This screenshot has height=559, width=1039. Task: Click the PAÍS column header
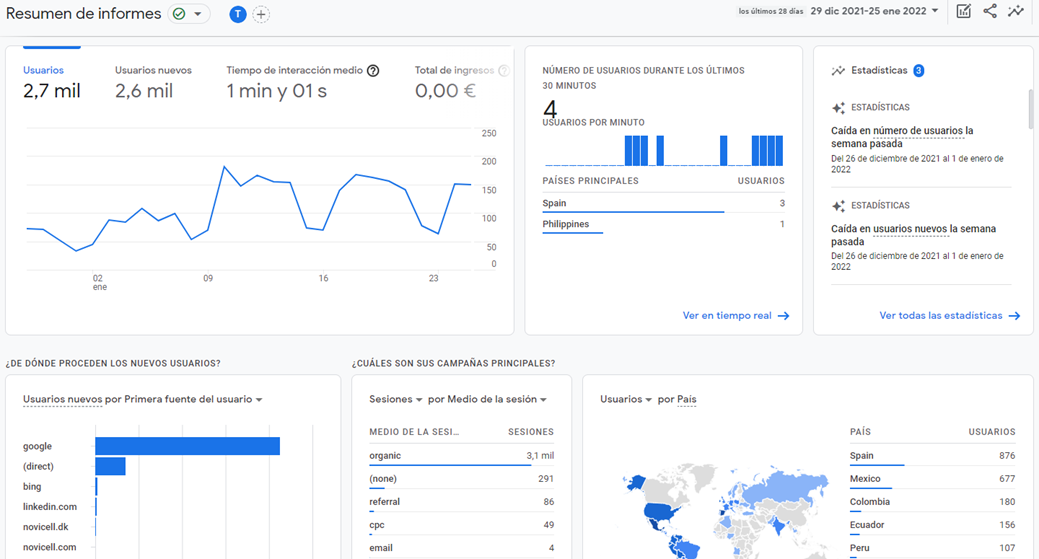860,432
